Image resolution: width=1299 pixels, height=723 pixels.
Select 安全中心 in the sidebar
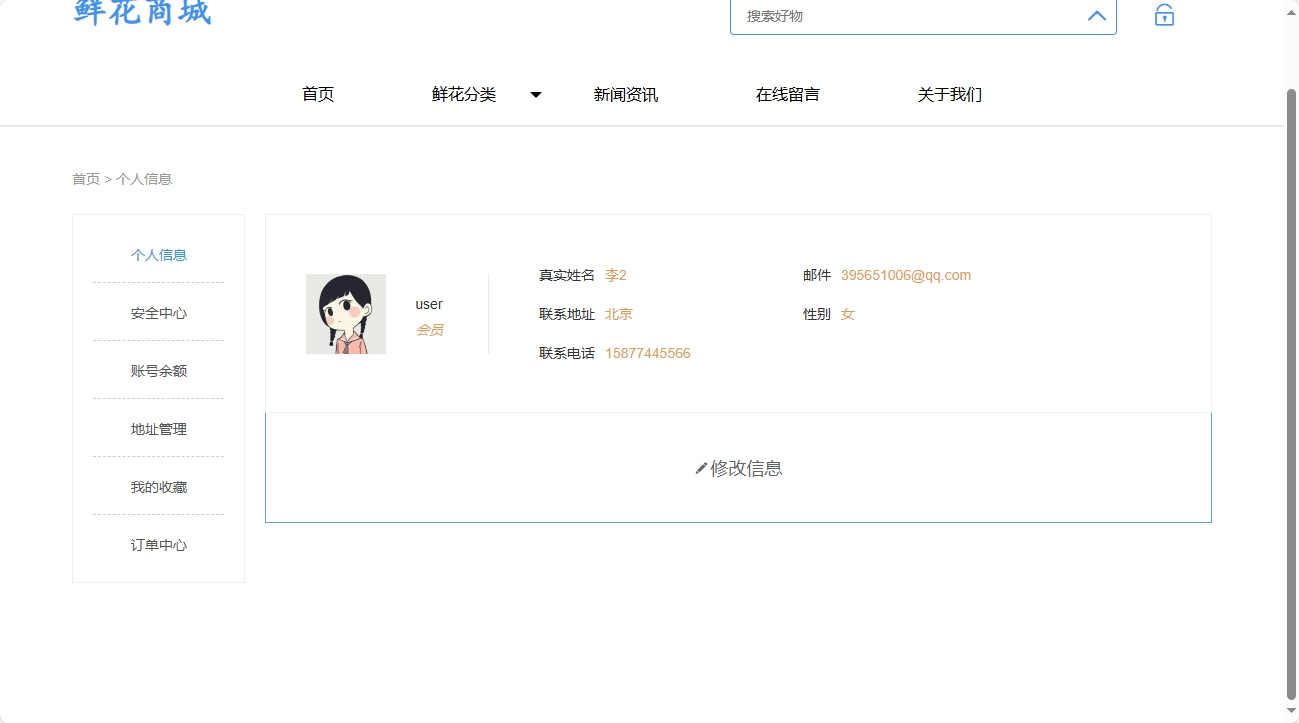158,312
